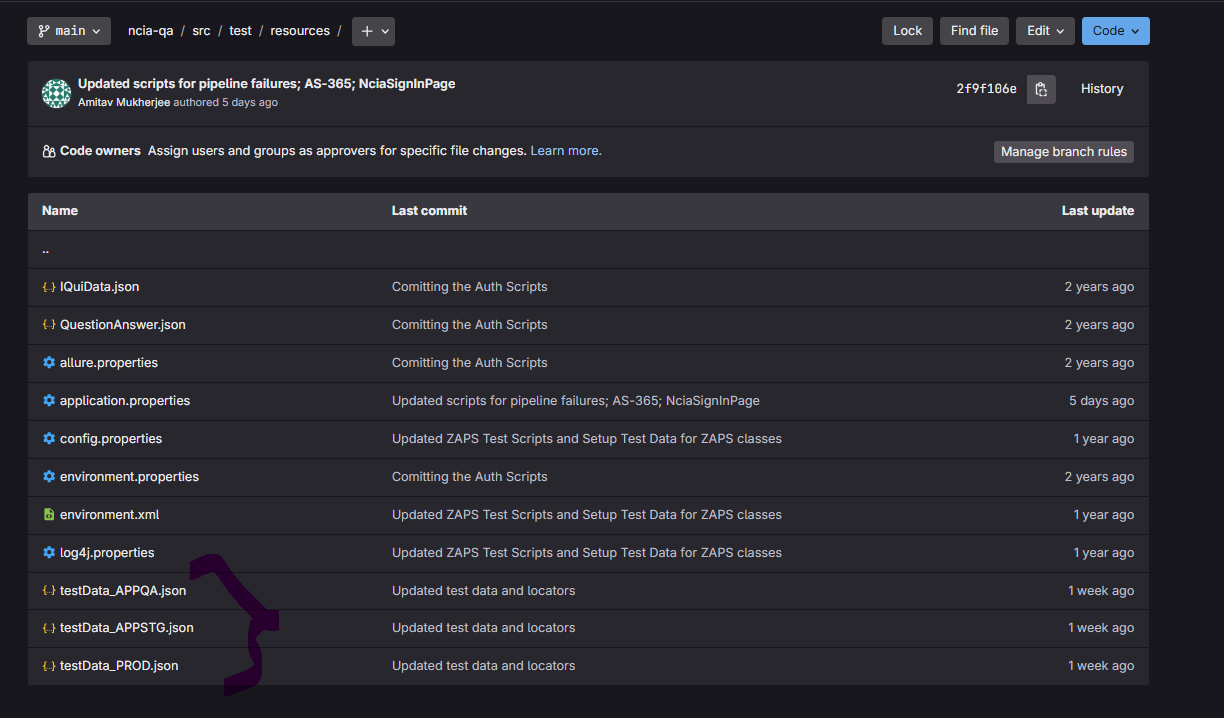Open config.properties file
This screenshot has height=718, width=1224.
(x=111, y=439)
